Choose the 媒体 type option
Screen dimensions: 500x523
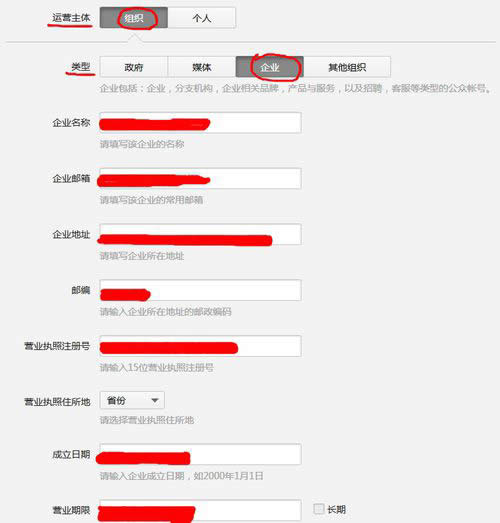[202, 67]
